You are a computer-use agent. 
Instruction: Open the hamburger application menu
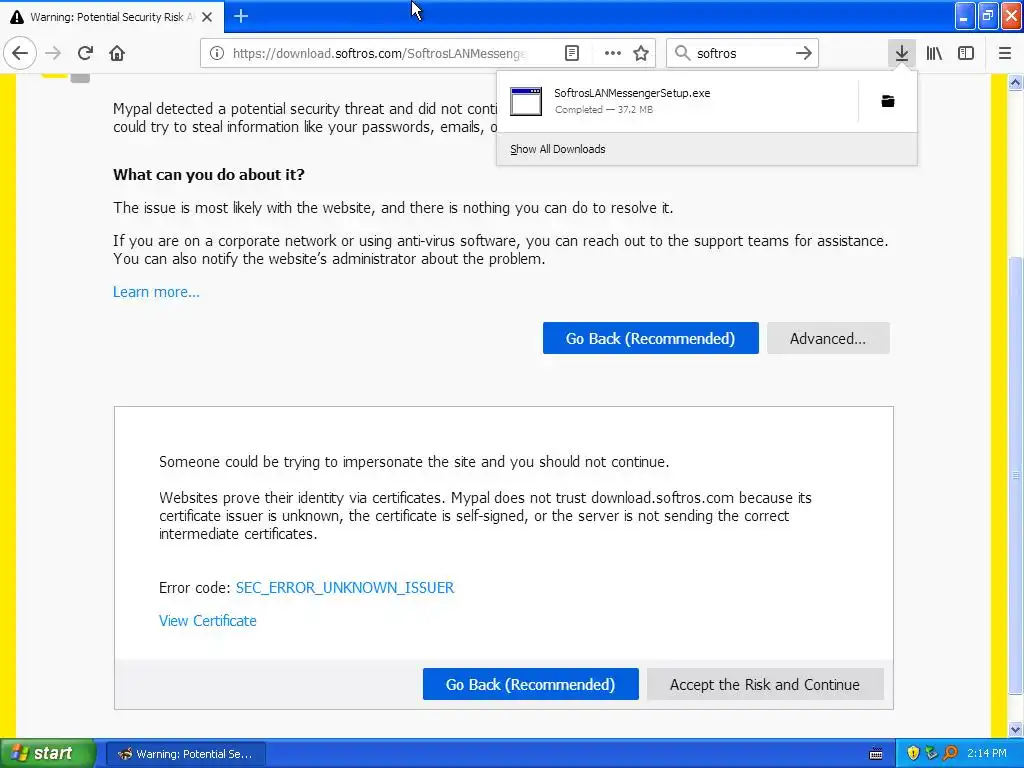pos(1005,53)
